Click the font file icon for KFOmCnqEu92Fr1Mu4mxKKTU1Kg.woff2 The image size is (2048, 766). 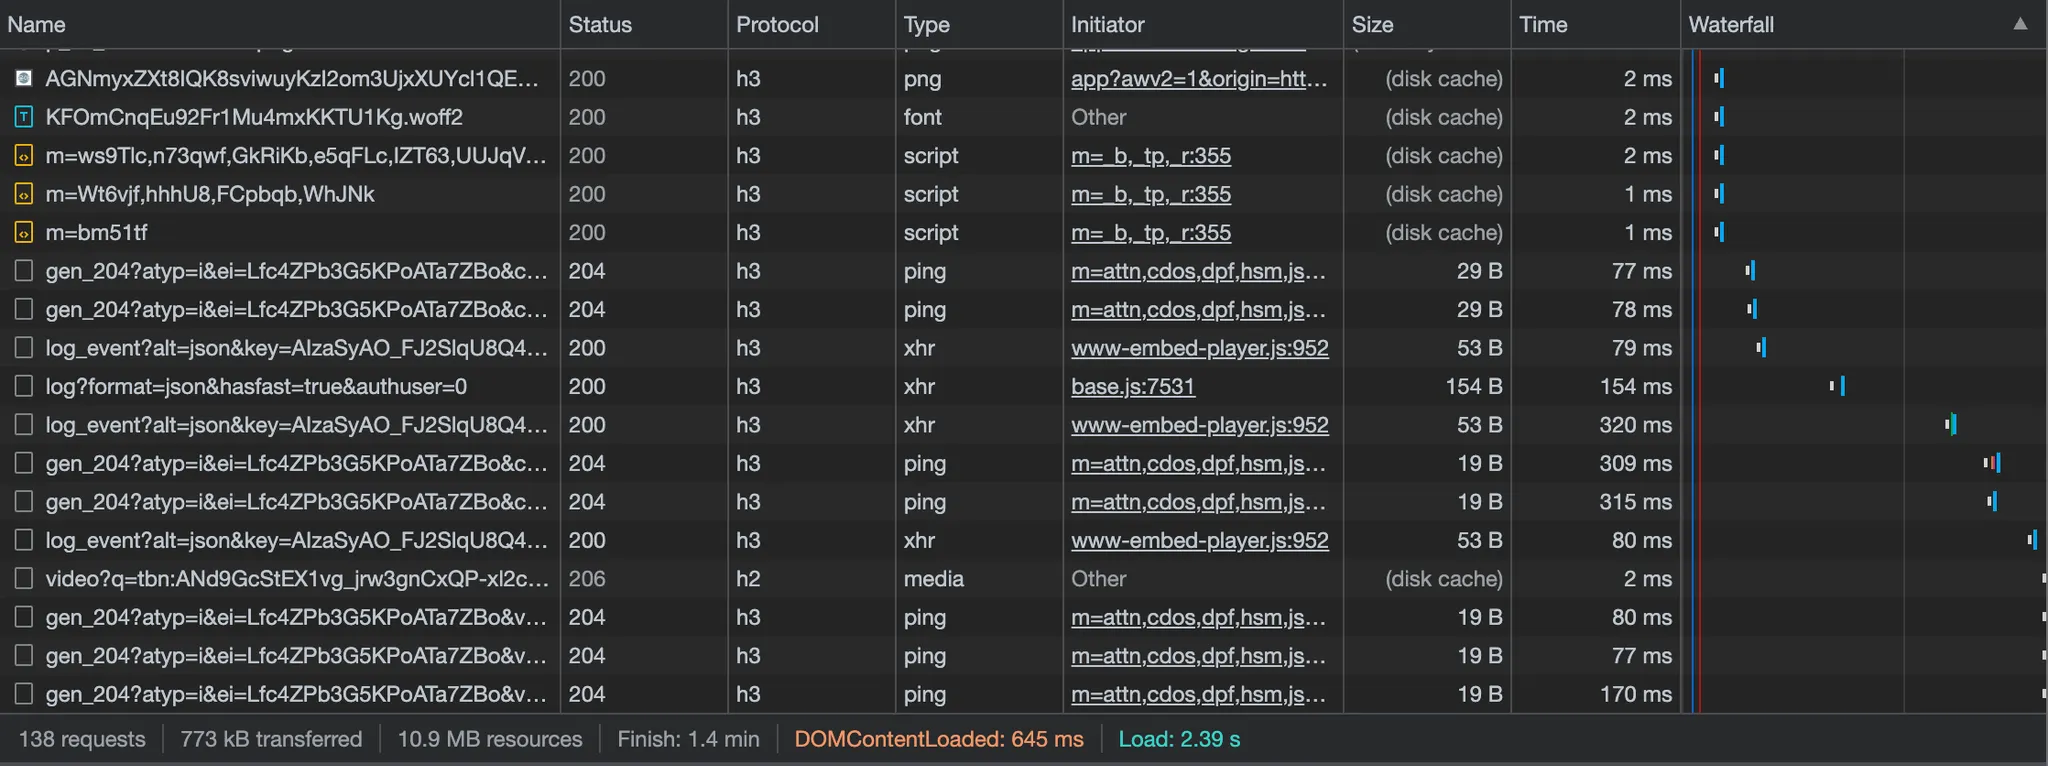tap(24, 117)
